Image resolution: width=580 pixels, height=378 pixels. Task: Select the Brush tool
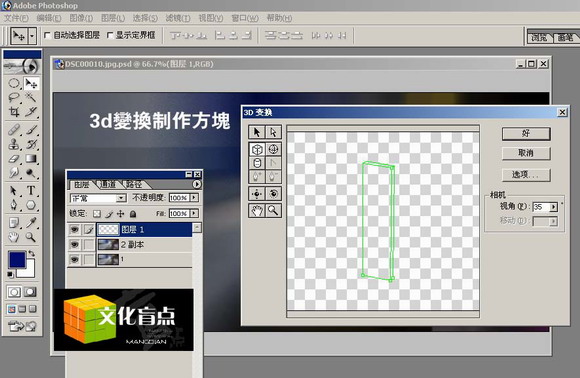point(31,130)
